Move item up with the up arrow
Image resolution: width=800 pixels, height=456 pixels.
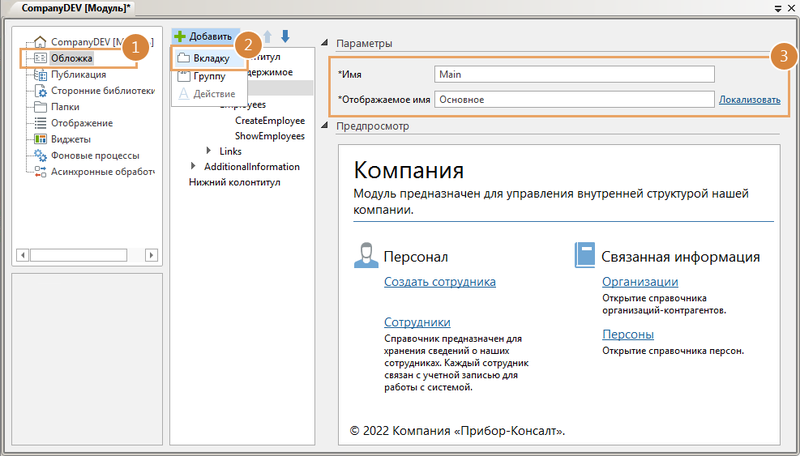[x=267, y=36]
